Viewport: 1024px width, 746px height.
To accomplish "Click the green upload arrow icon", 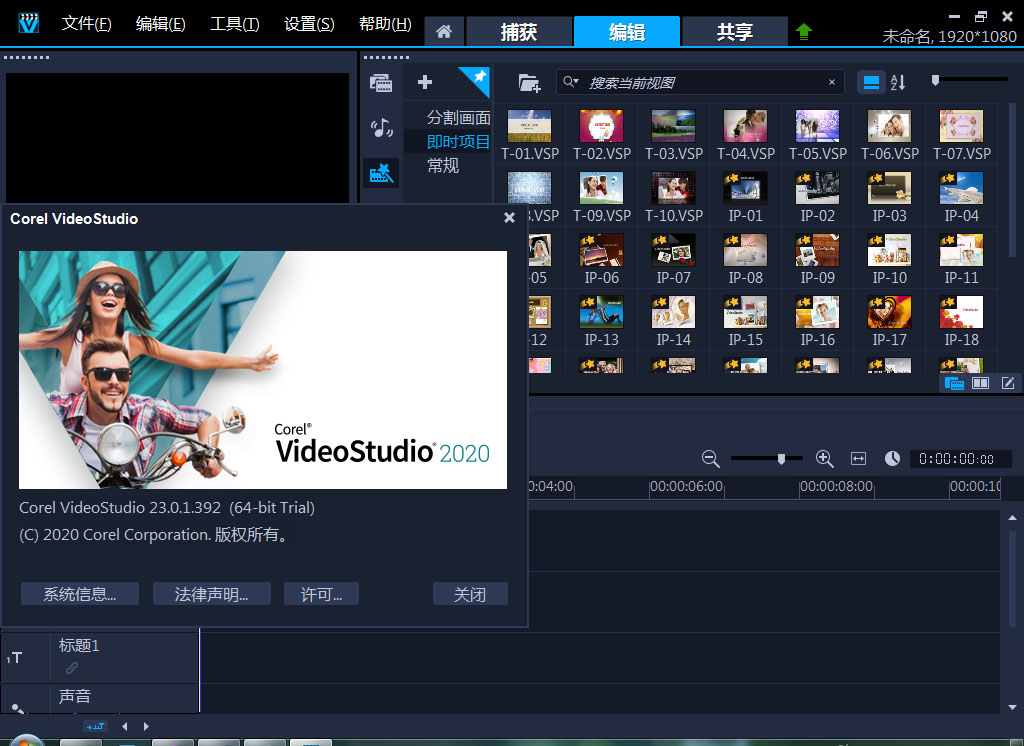I will point(804,31).
